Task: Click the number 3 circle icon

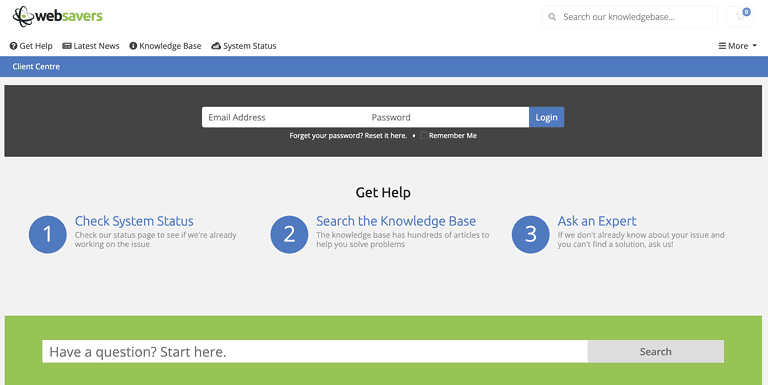Action: coord(530,234)
